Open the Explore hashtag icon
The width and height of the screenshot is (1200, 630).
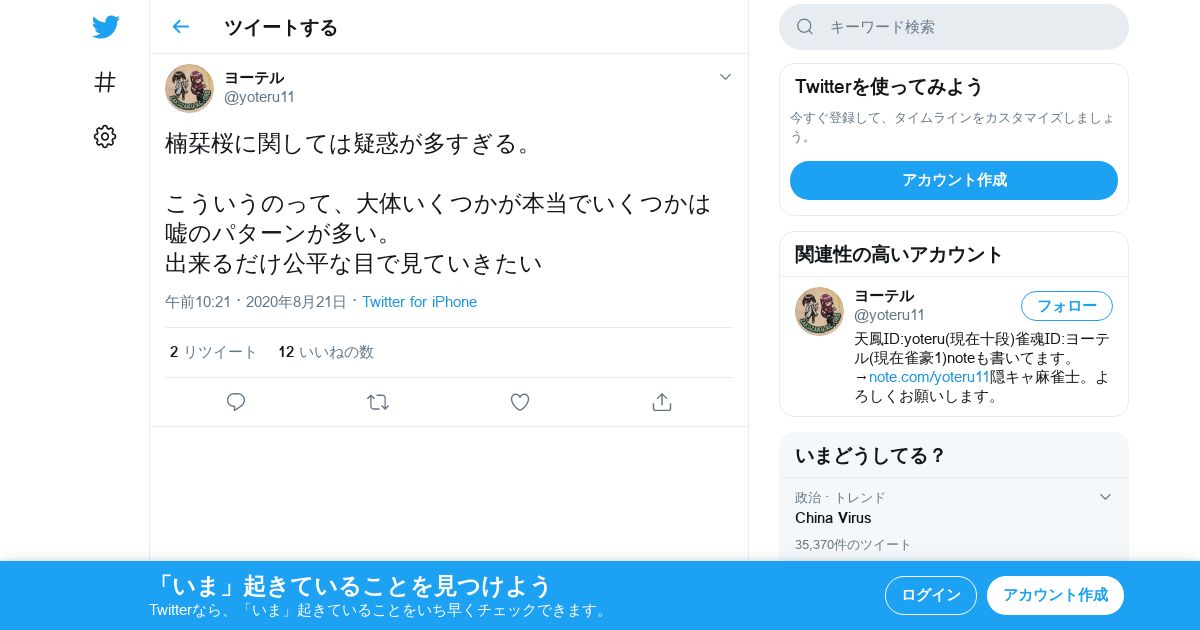pos(105,82)
